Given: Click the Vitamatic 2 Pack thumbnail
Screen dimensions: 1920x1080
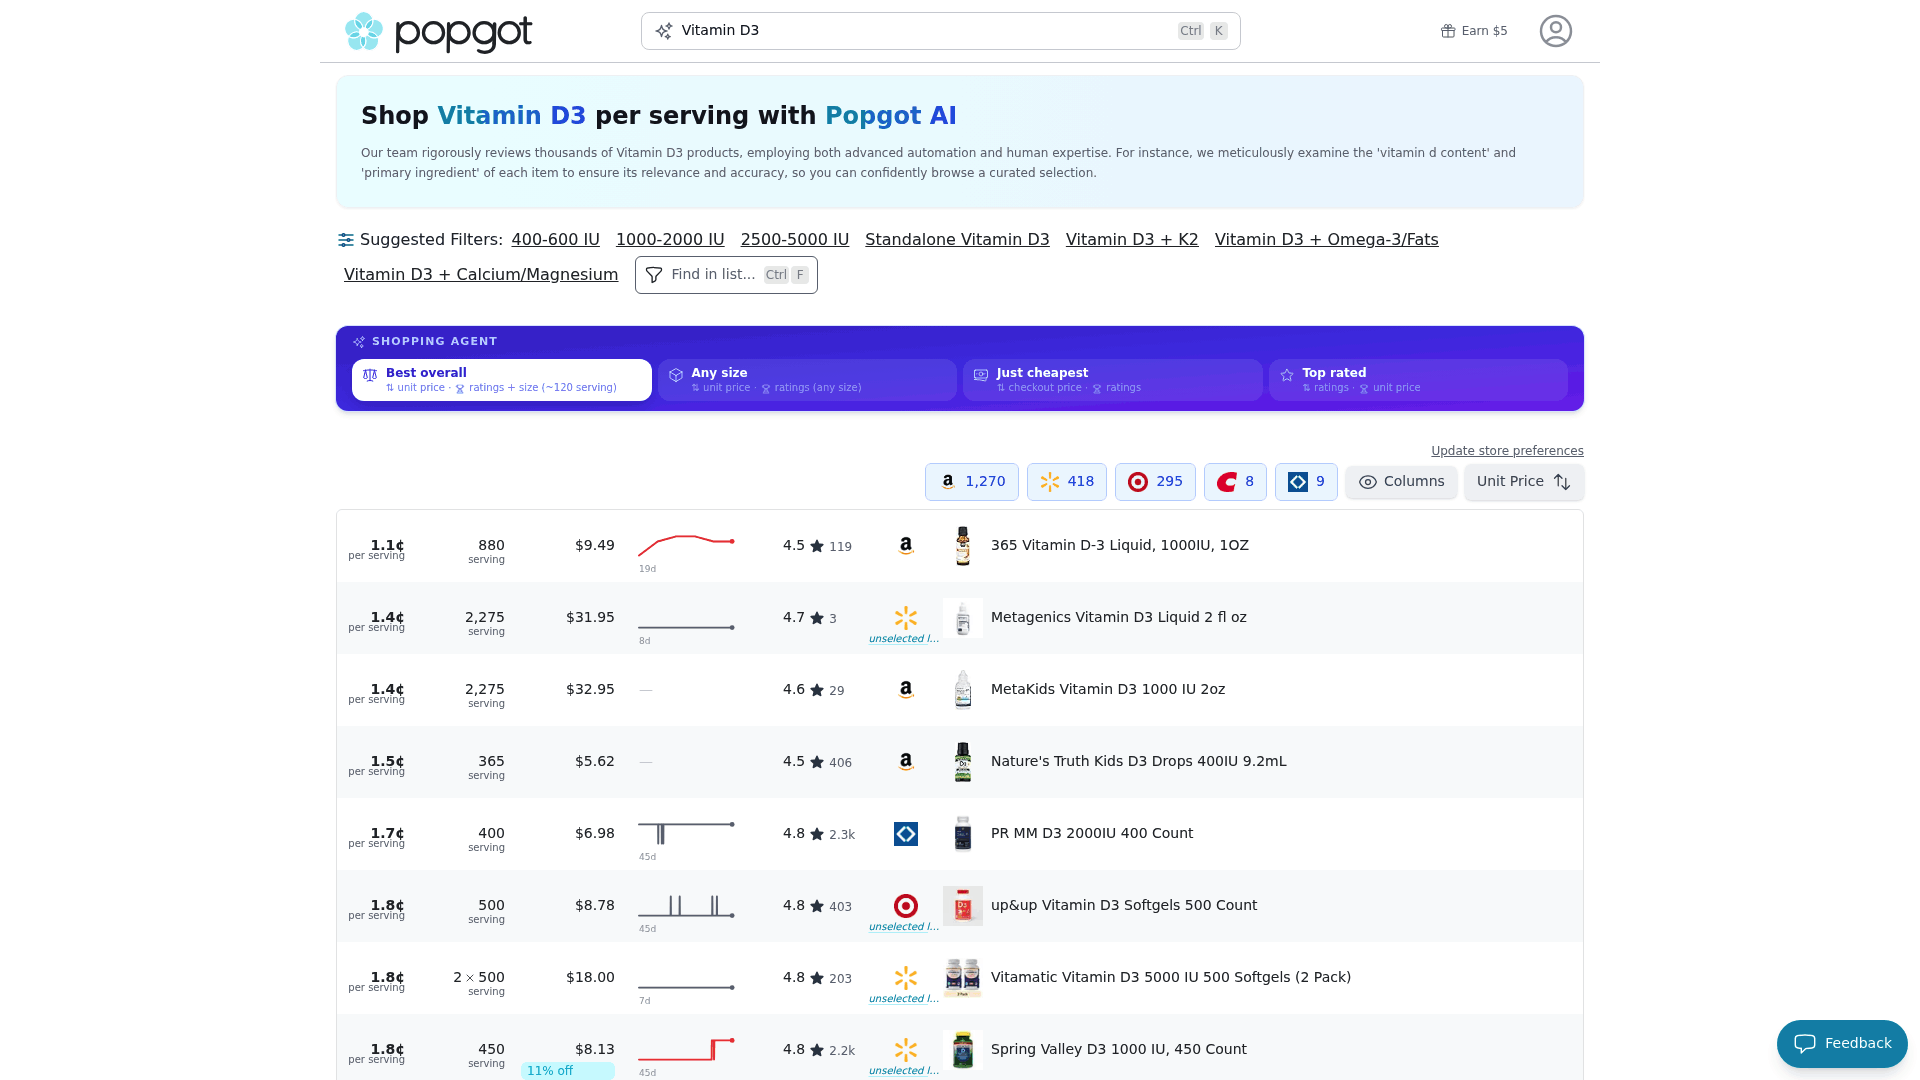Looking at the screenshot, I should click(962, 978).
